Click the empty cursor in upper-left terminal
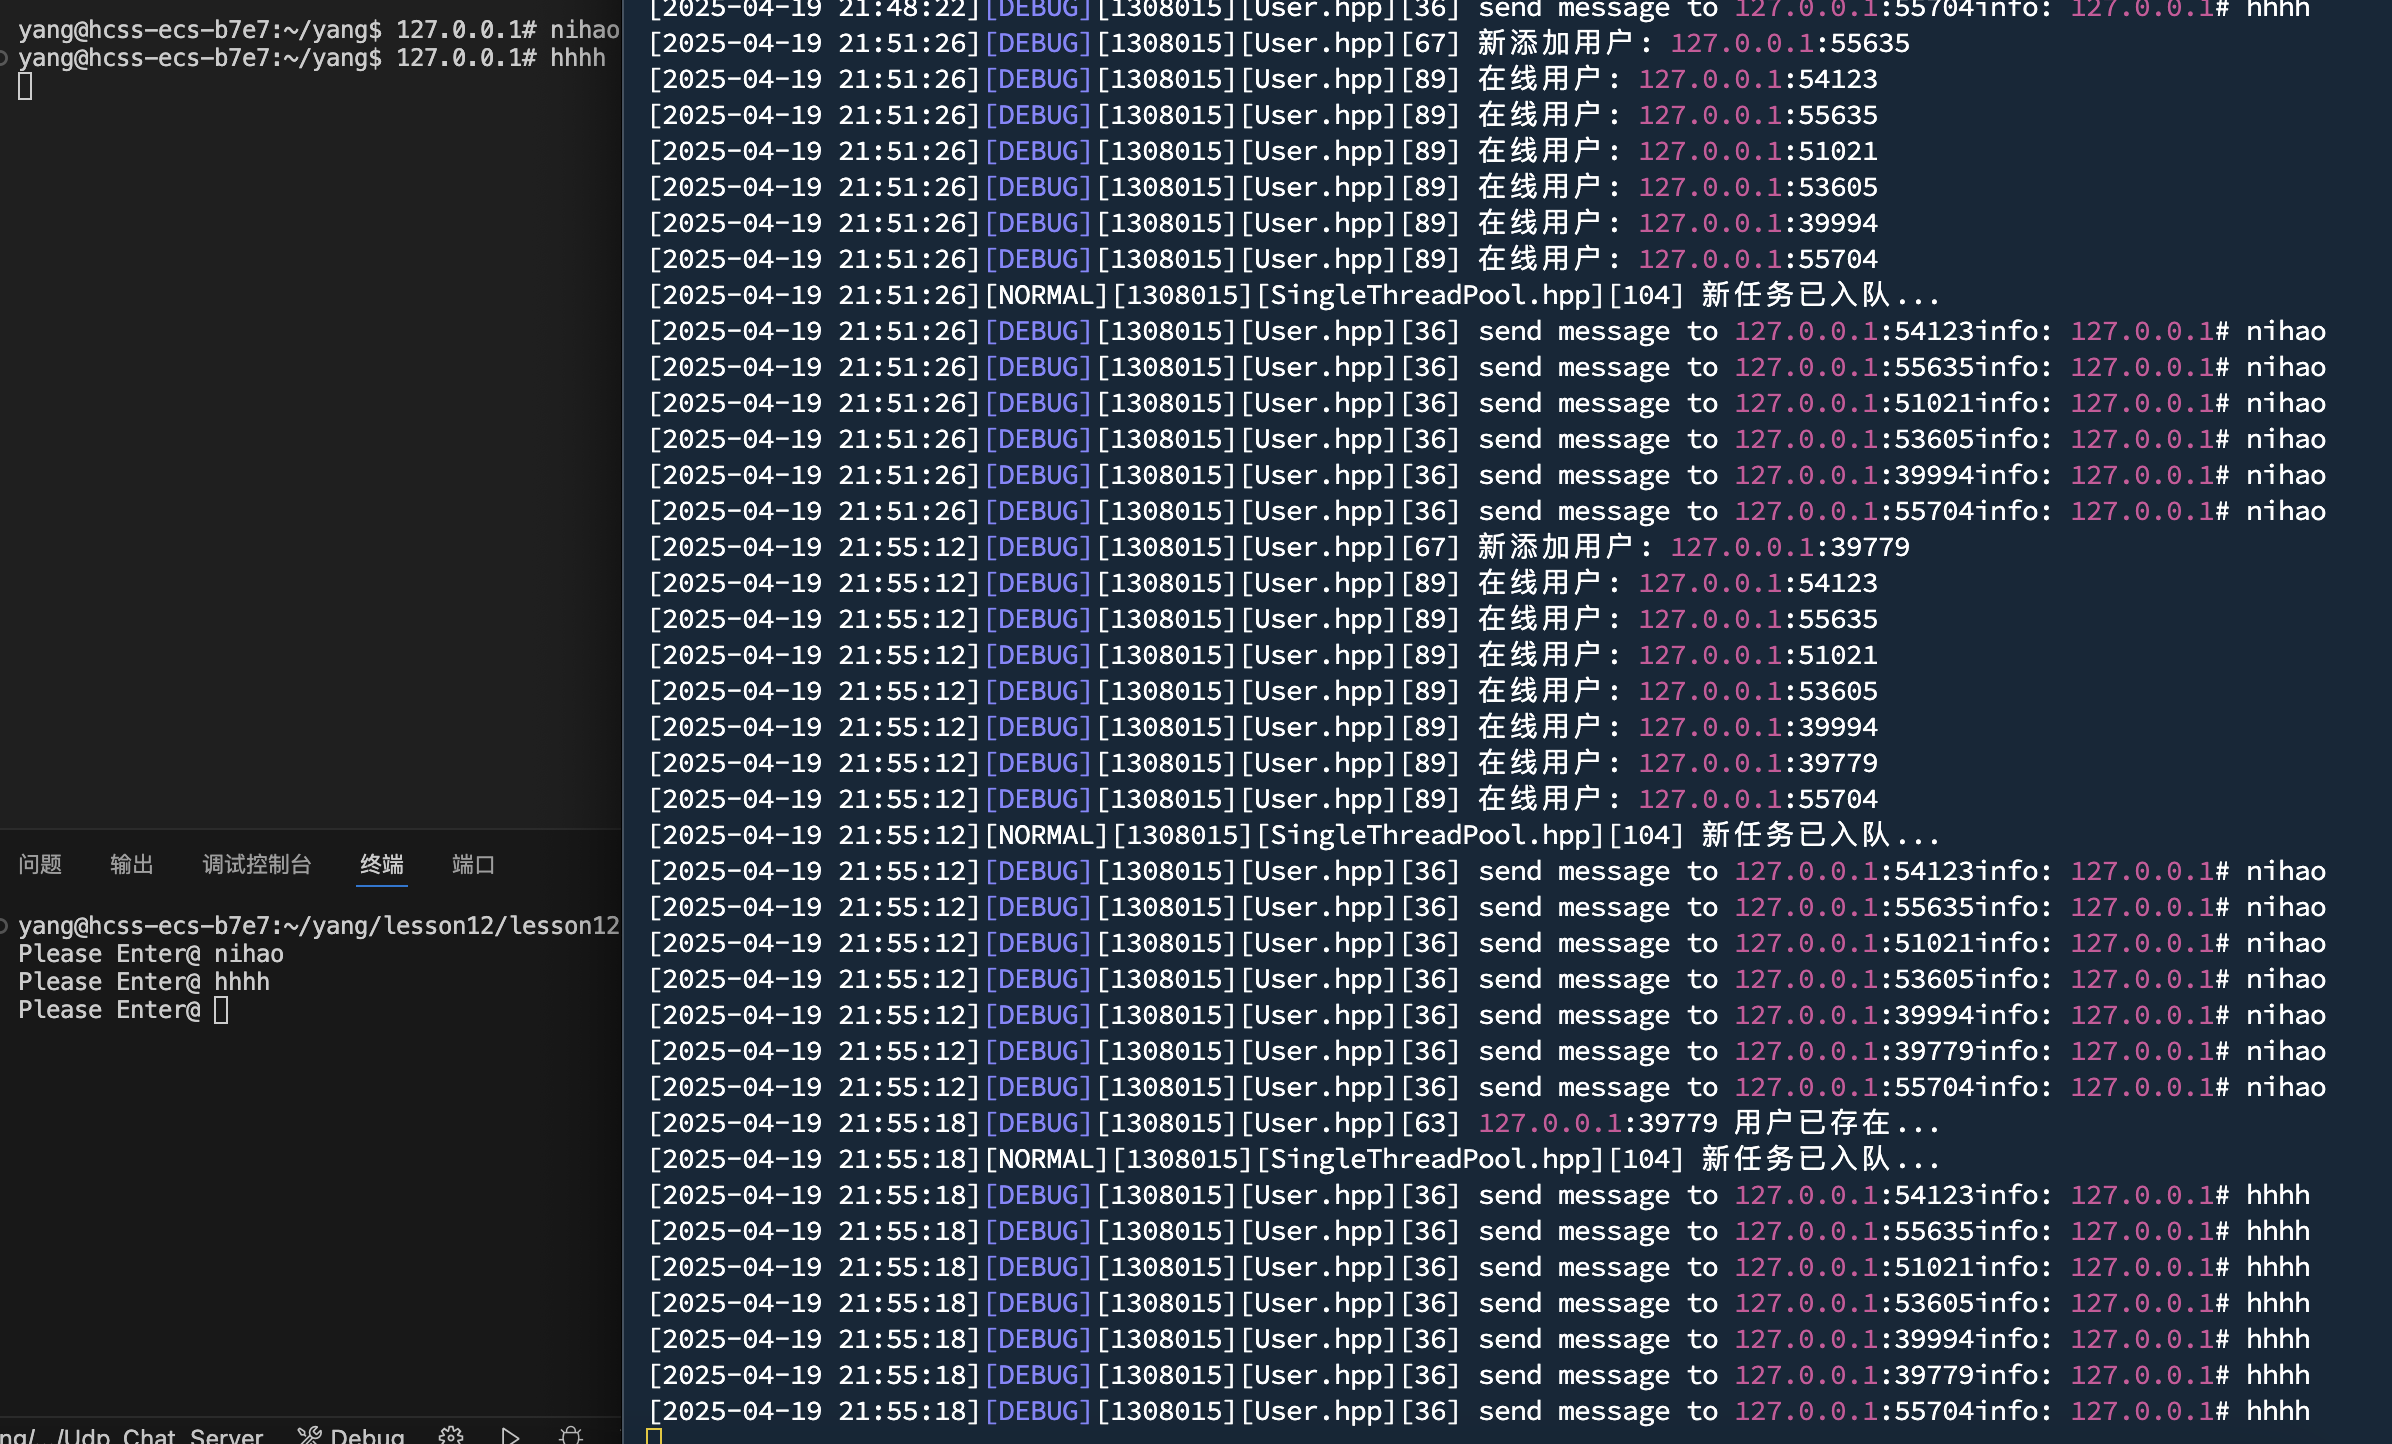The height and width of the screenshot is (1444, 2392). (25, 87)
